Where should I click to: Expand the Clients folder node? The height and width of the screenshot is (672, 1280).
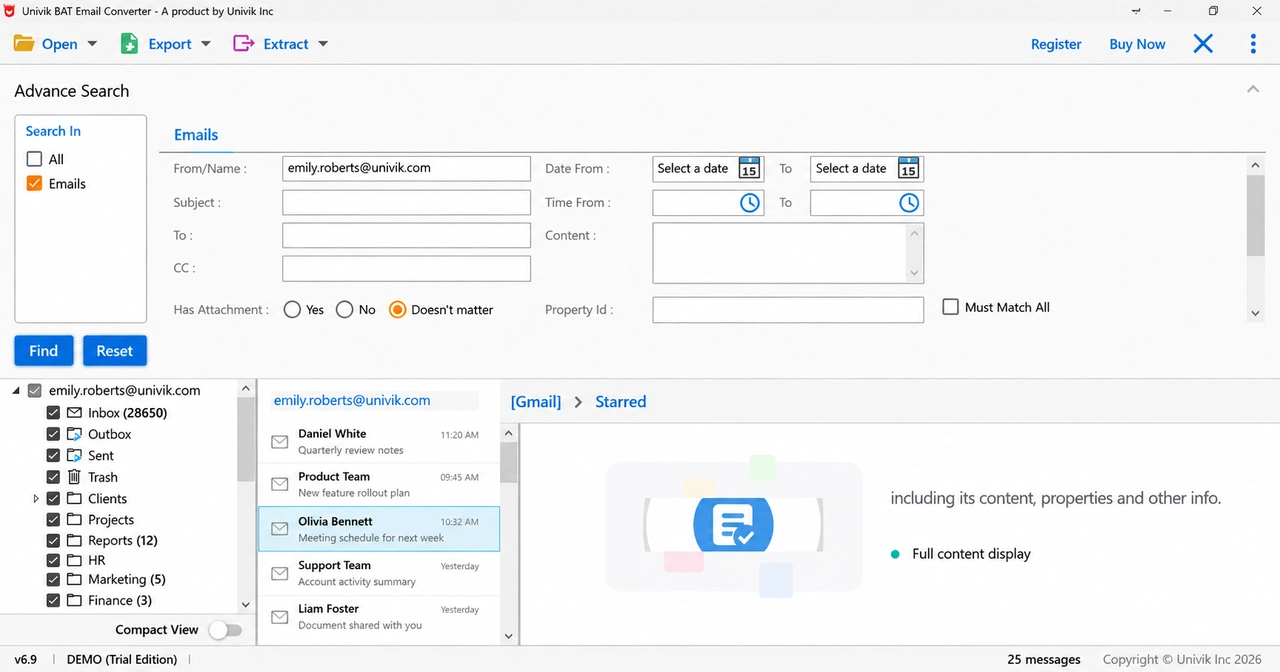(36, 498)
